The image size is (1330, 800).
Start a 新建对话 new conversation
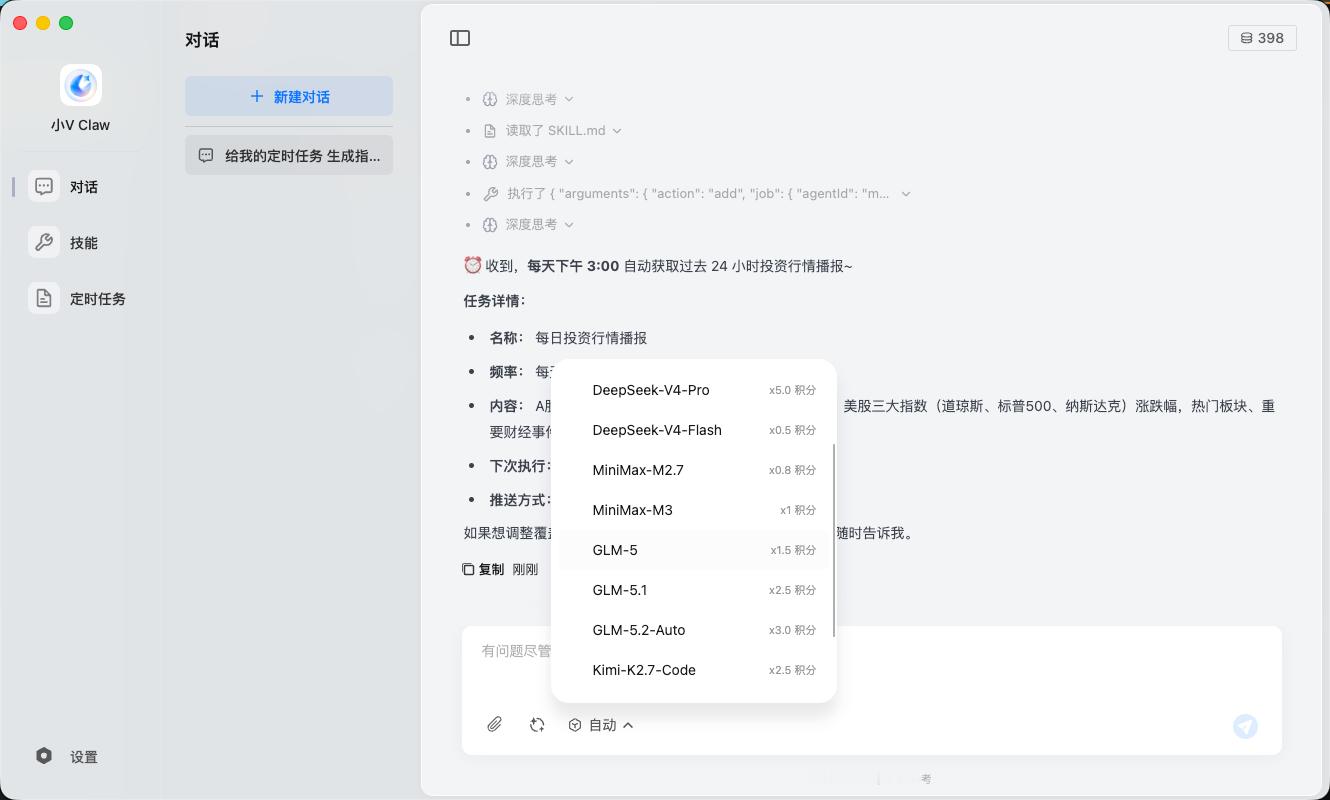coord(289,96)
